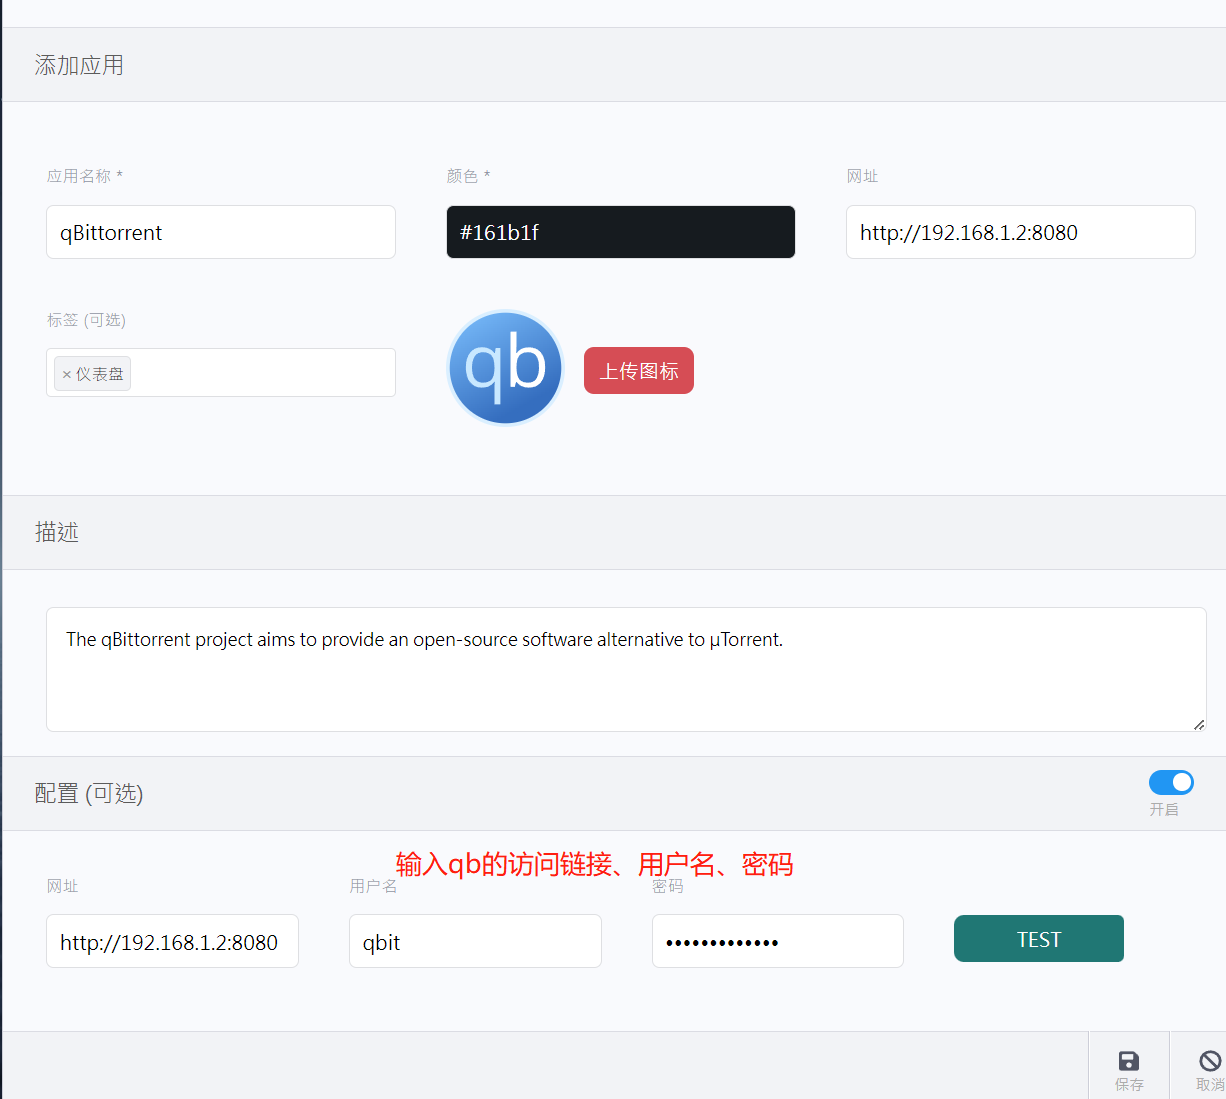Focus the 配置 section 网址 URL field
This screenshot has height=1099, width=1226.
[172, 941]
